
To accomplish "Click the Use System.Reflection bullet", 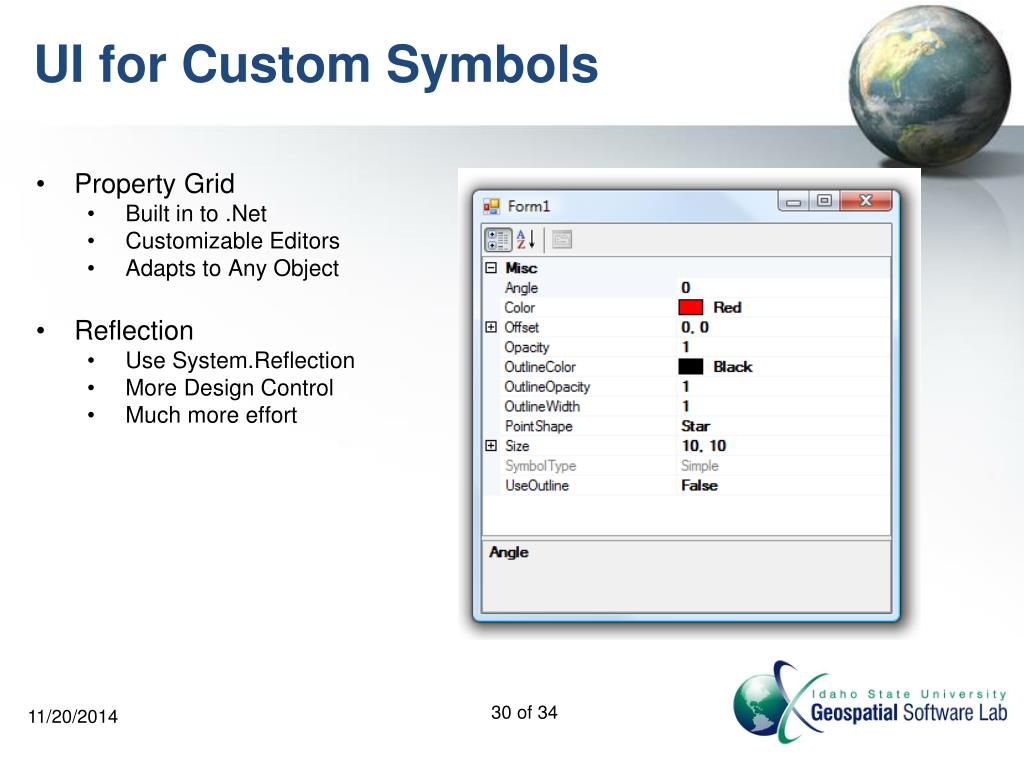I will click(240, 360).
